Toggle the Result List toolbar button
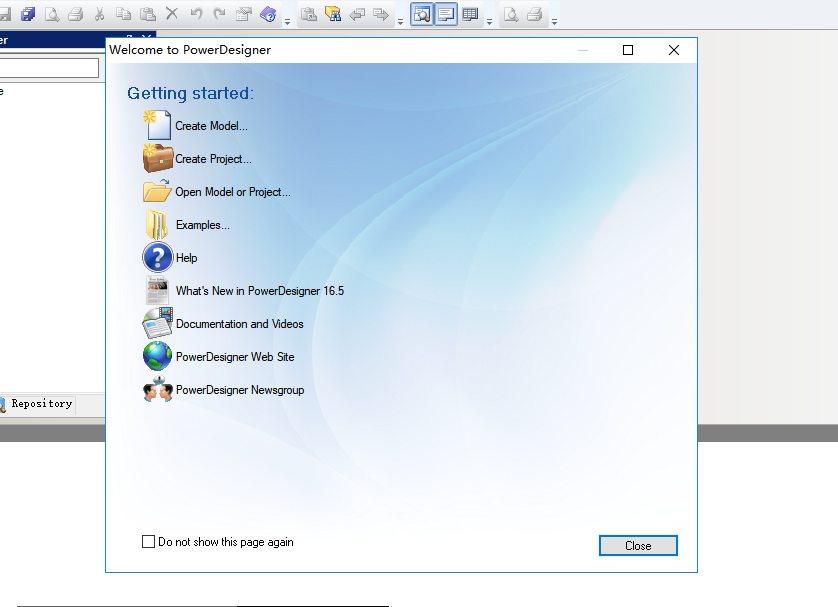Viewport: 838px width, 607px height. pyautogui.click(x=470, y=14)
